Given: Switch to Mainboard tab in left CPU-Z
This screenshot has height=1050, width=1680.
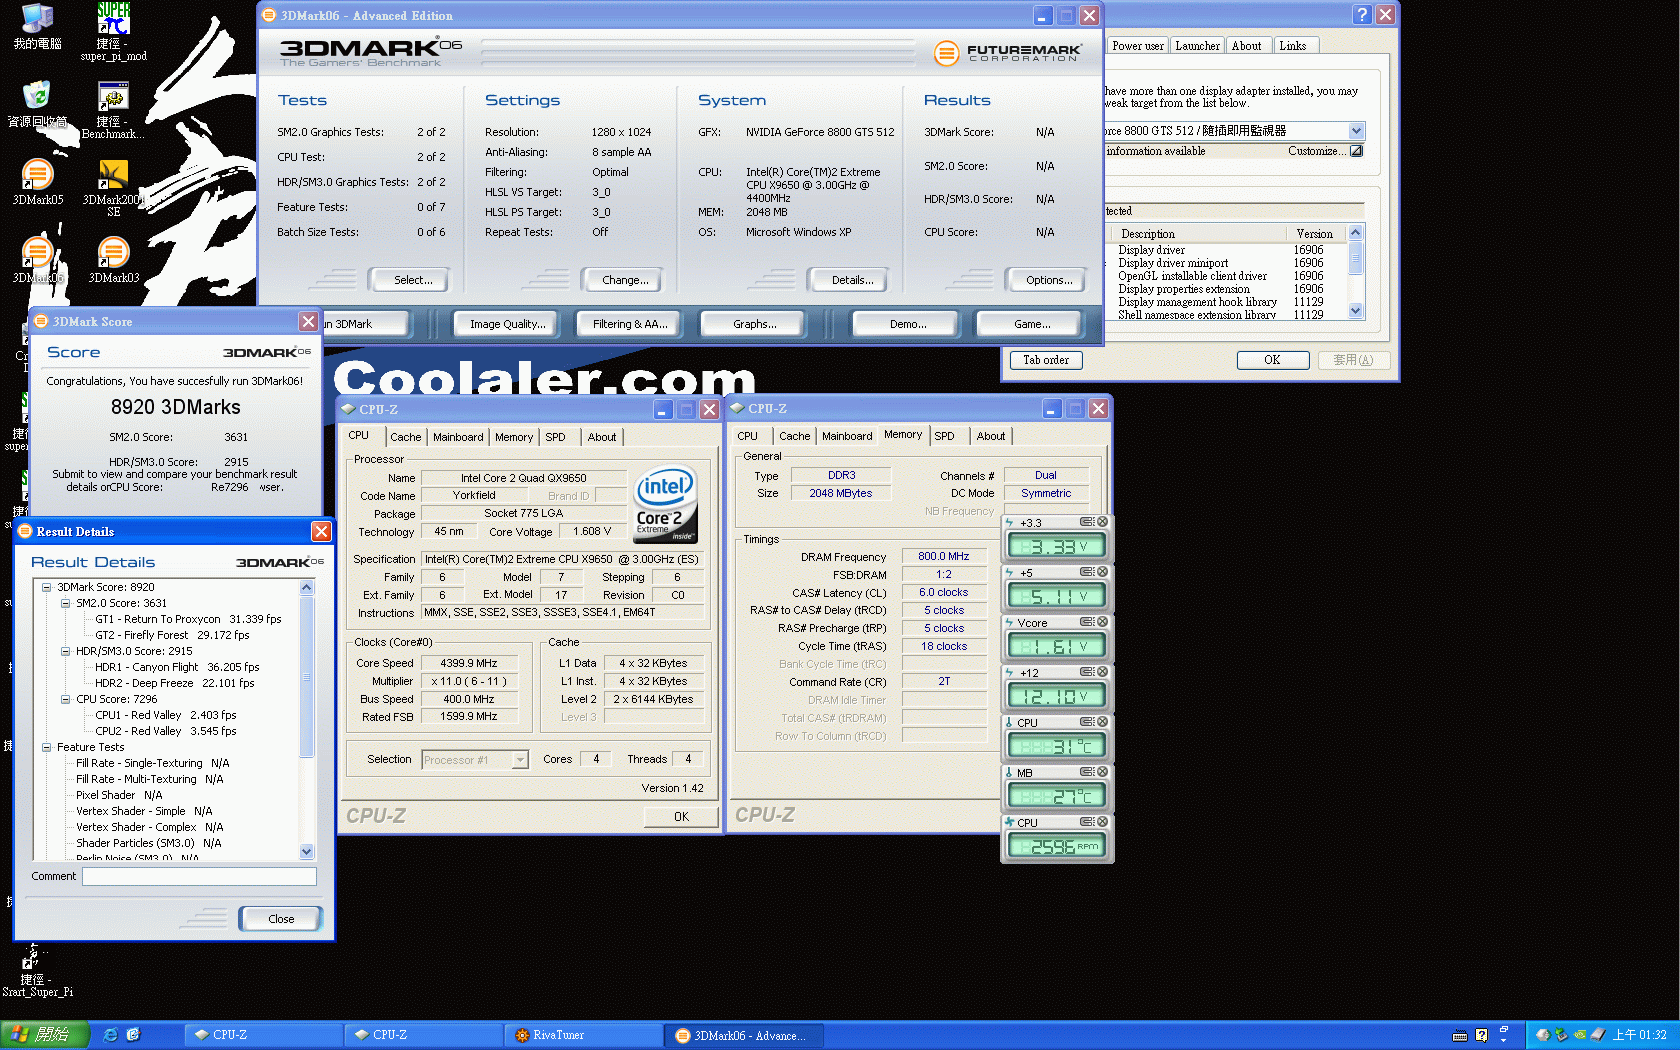Looking at the screenshot, I should pos(458,437).
